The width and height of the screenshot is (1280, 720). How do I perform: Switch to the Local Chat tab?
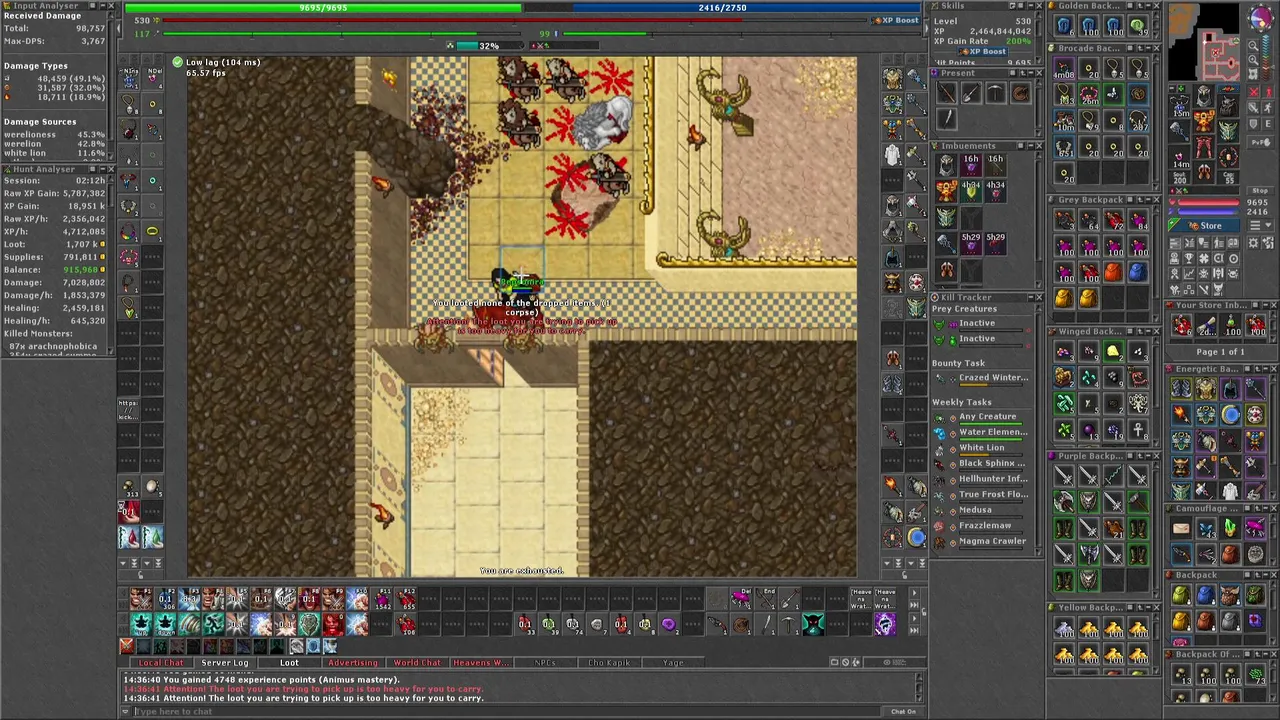click(x=162, y=663)
